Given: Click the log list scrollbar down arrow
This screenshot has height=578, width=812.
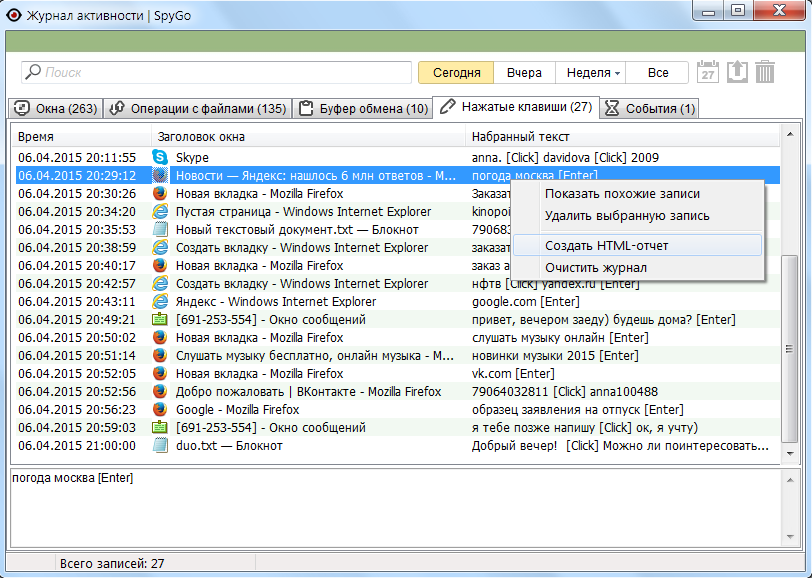Looking at the screenshot, I should 790,454.
